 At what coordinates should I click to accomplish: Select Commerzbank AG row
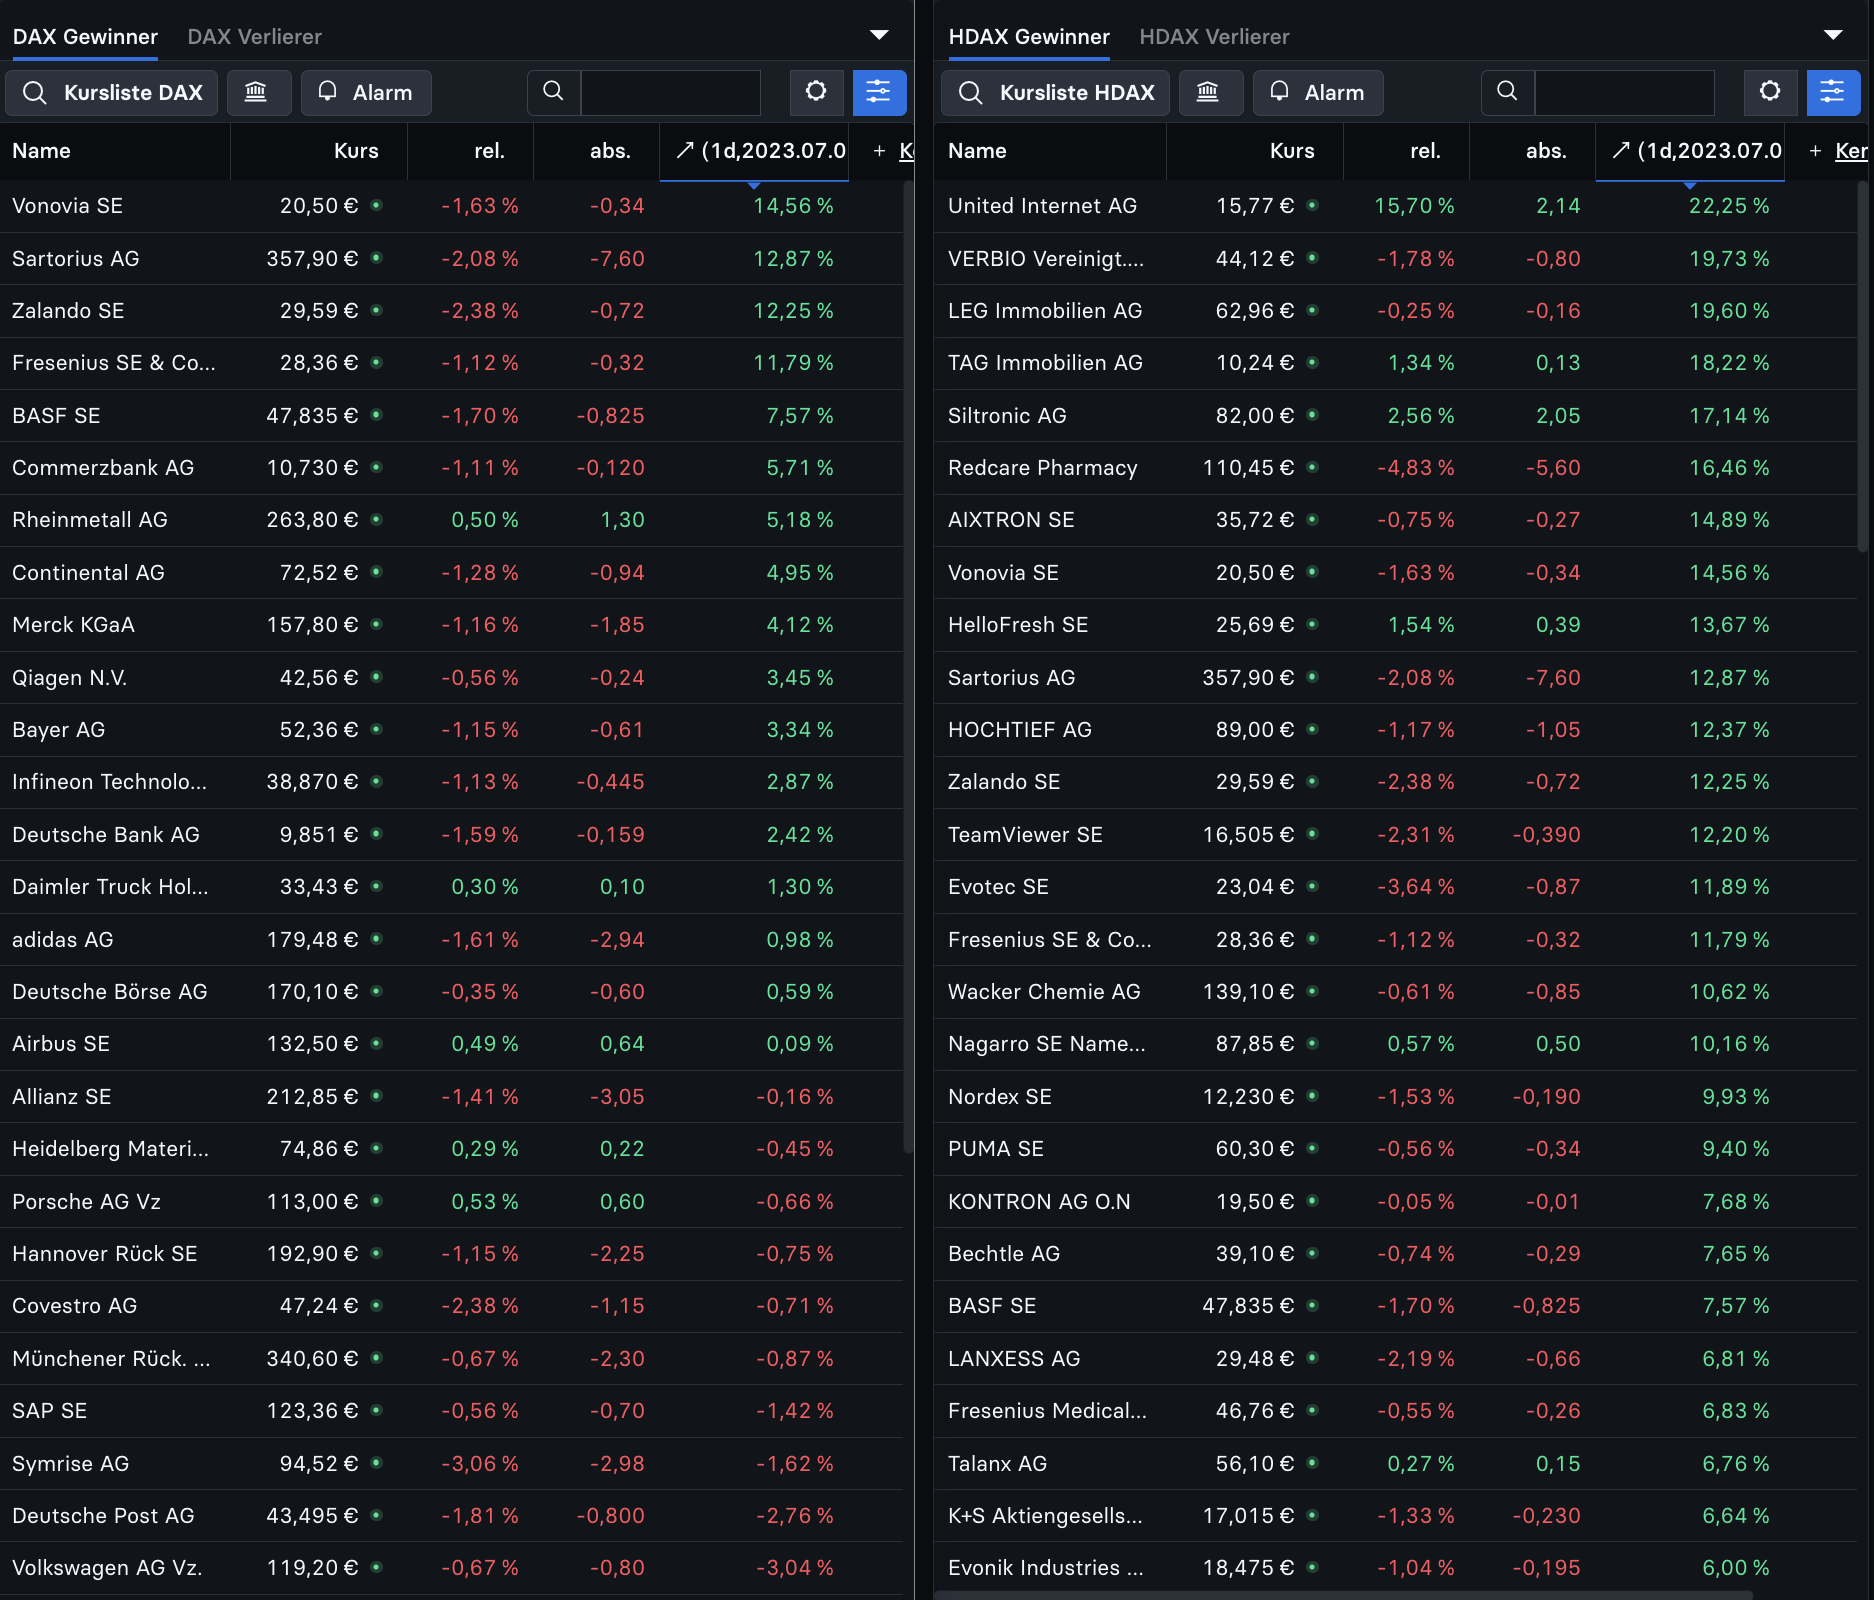451,468
